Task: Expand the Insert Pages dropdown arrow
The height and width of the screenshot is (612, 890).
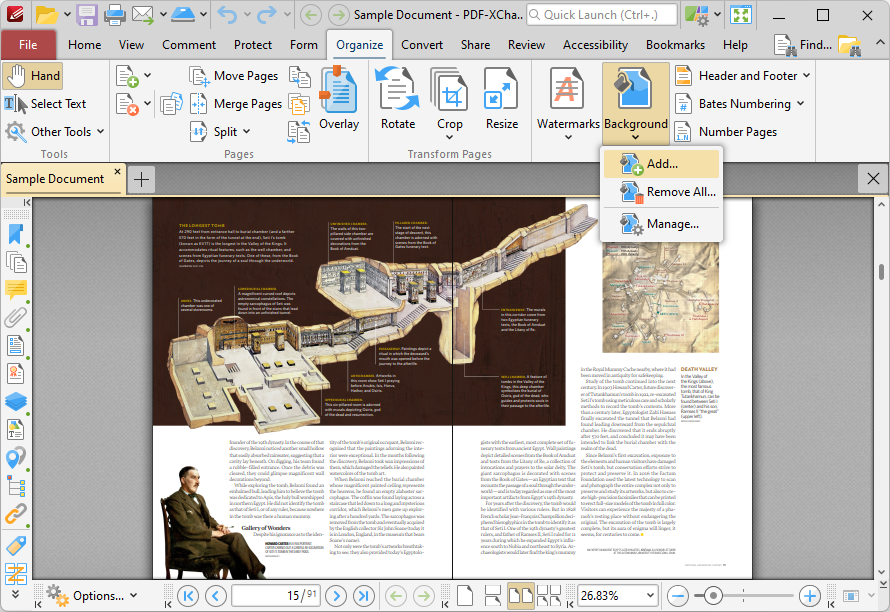Action: [x=148, y=75]
